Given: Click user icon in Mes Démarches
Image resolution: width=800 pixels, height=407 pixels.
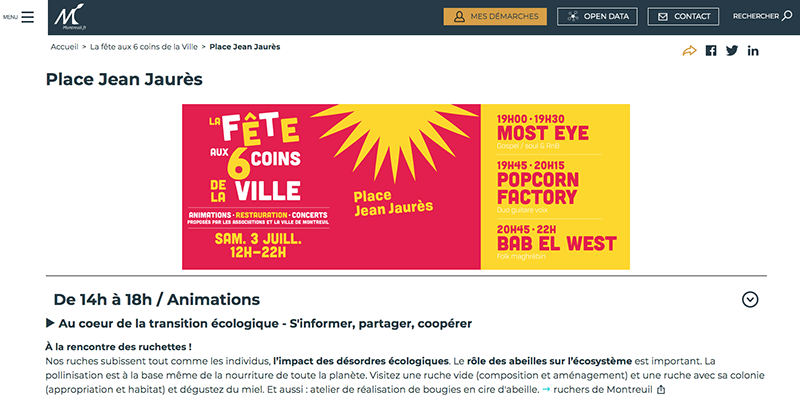Looking at the screenshot, I should tap(459, 16).
